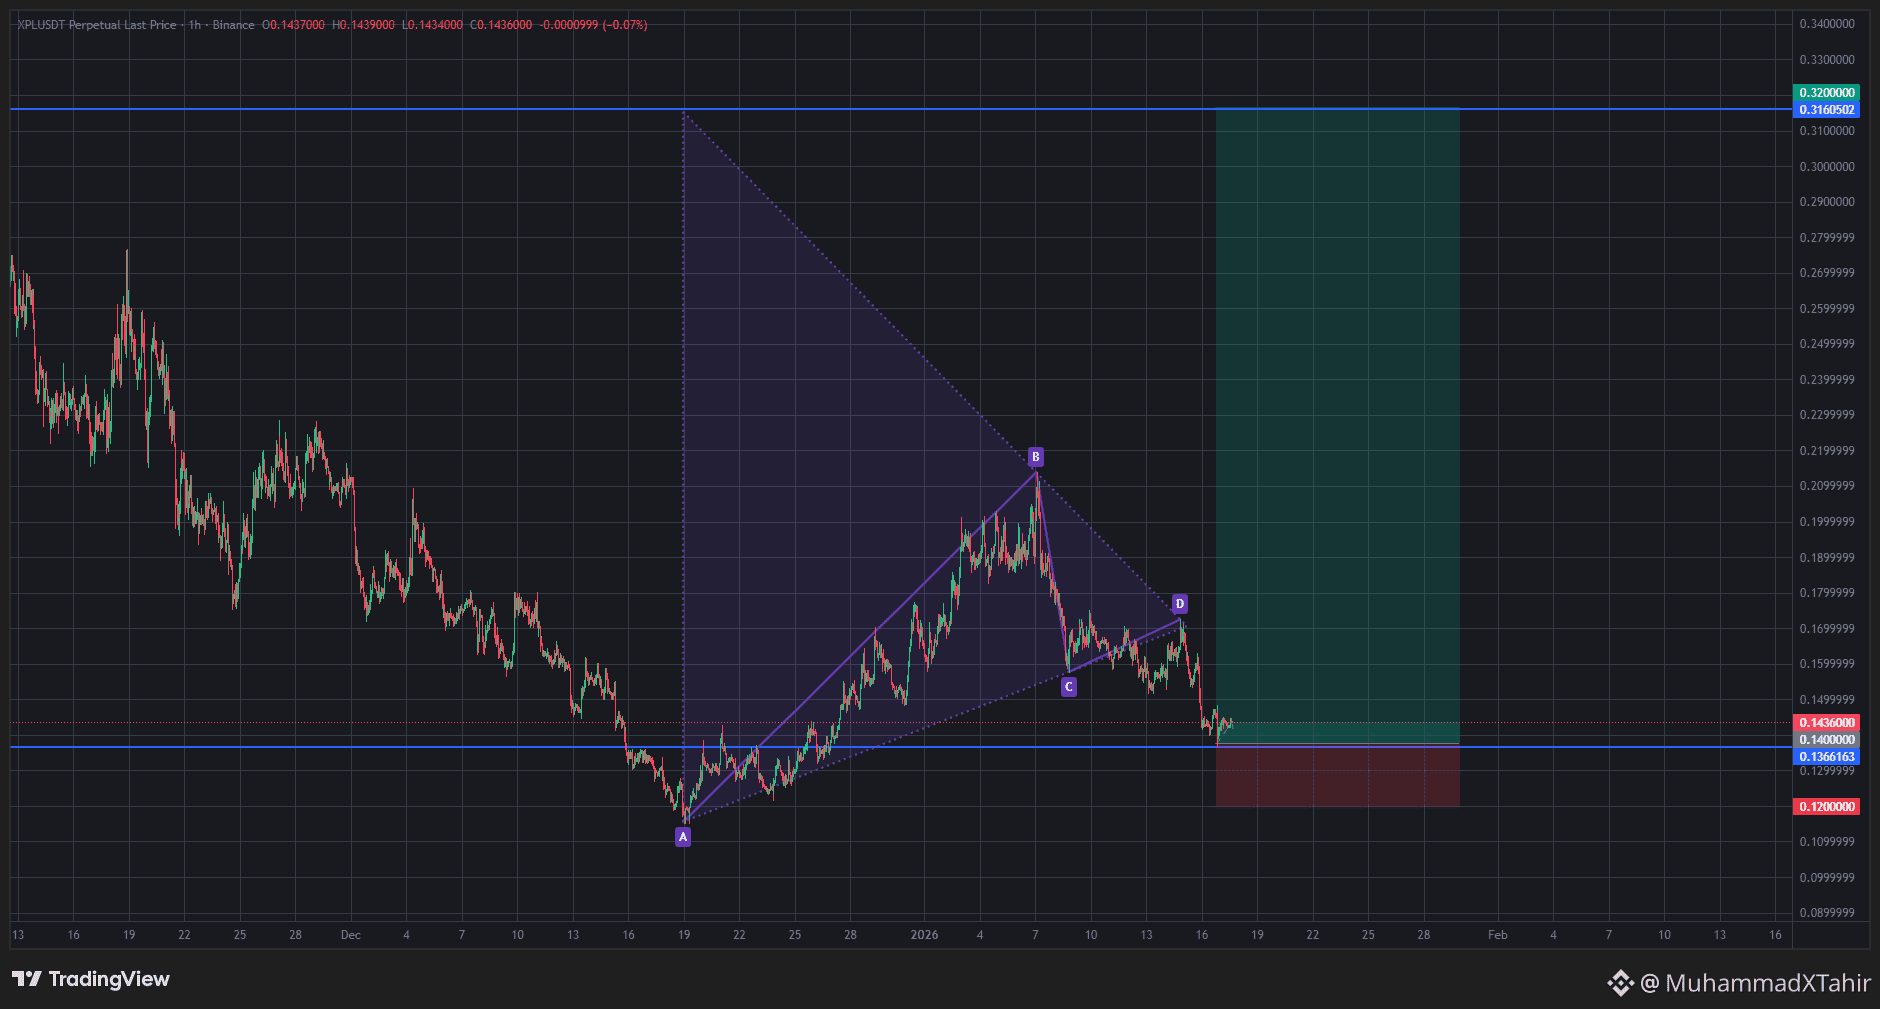Click the 0.1999999 price axis label
Image resolution: width=1880 pixels, height=1009 pixels.
[1827, 522]
